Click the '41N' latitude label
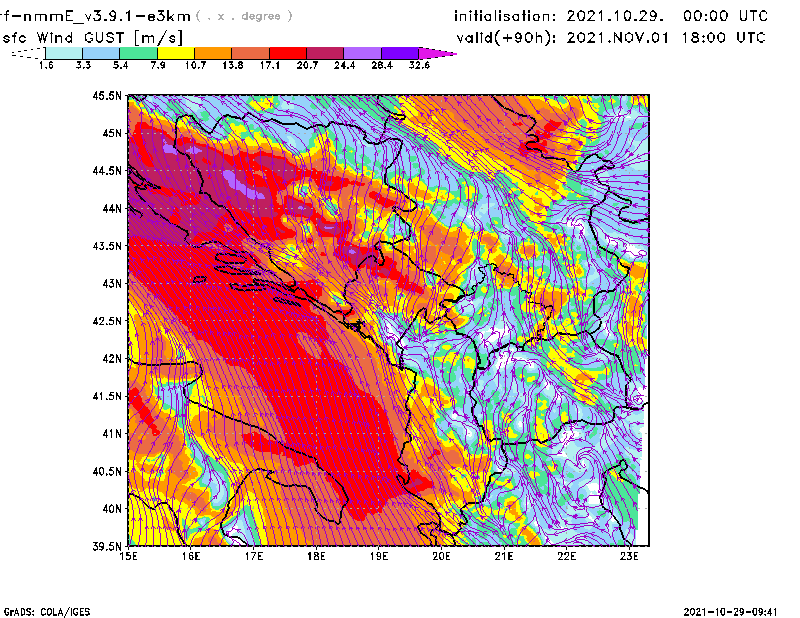Screen dimensions: 800x618 pyautogui.click(x=112, y=434)
